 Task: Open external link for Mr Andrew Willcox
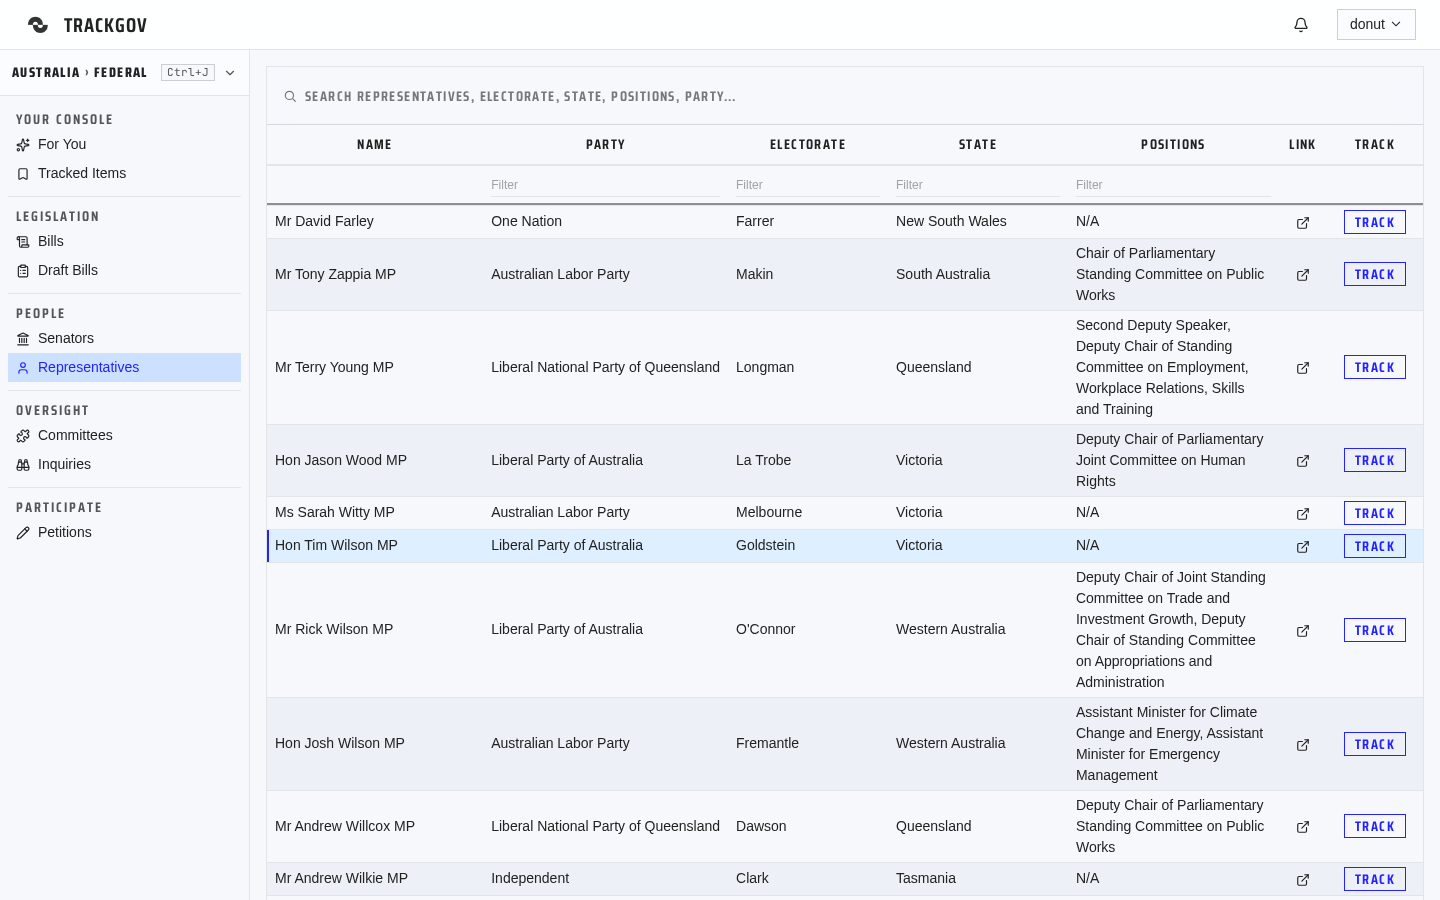coord(1303,827)
